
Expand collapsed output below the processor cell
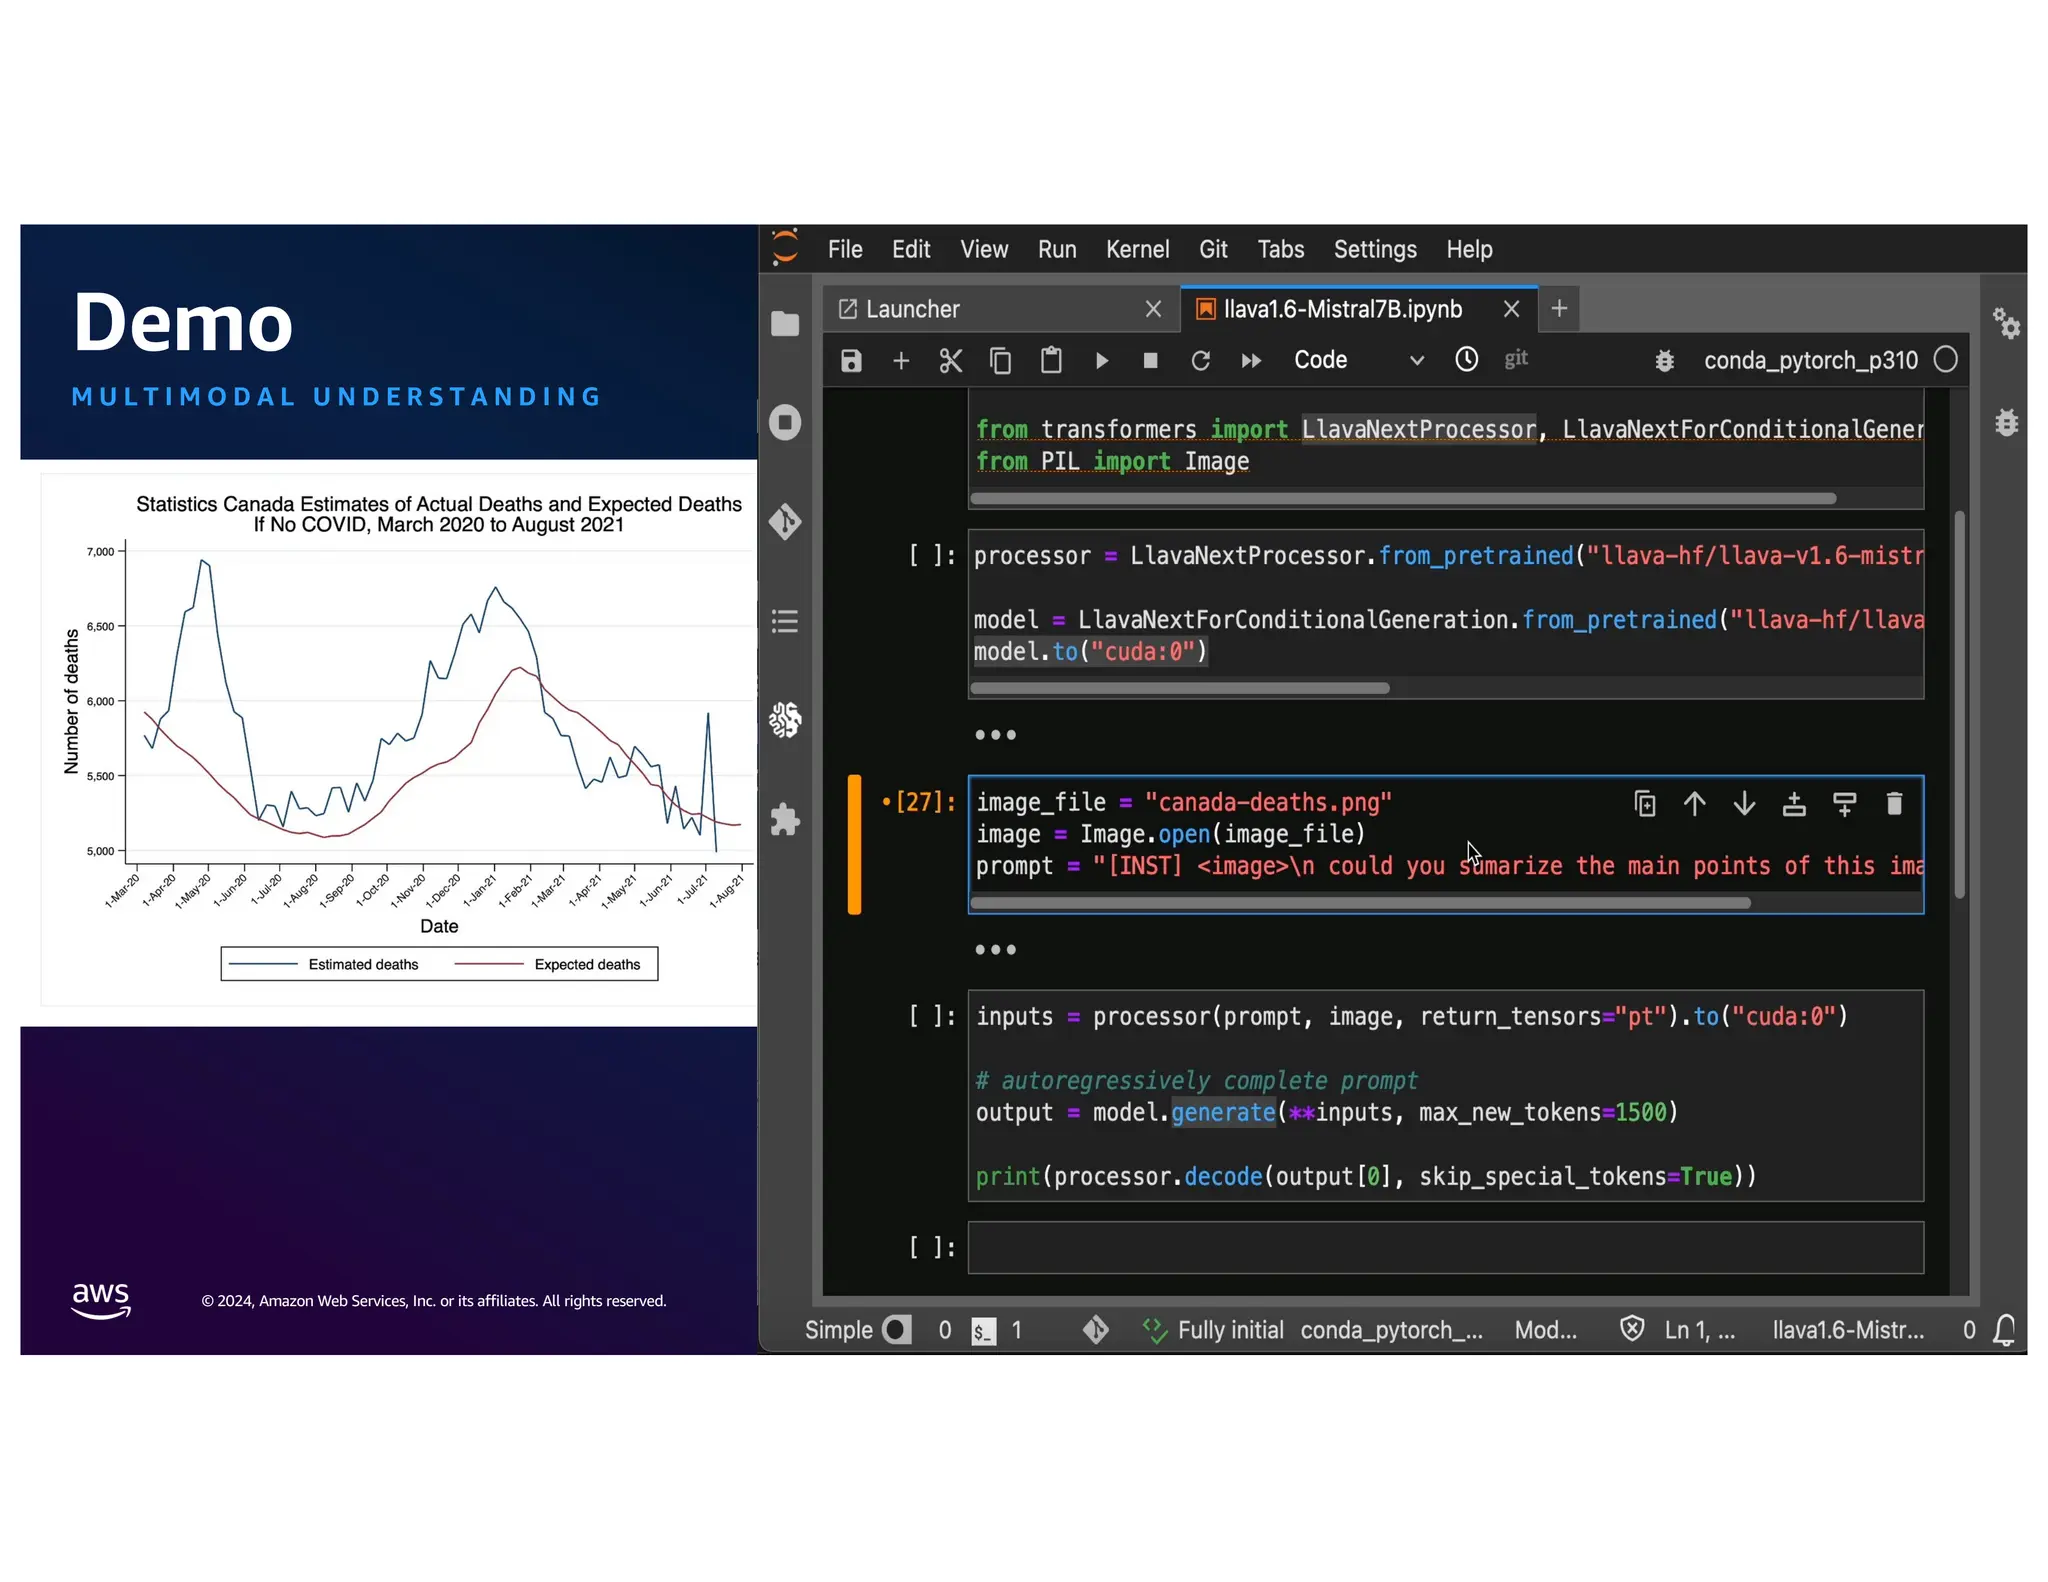(995, 735)
